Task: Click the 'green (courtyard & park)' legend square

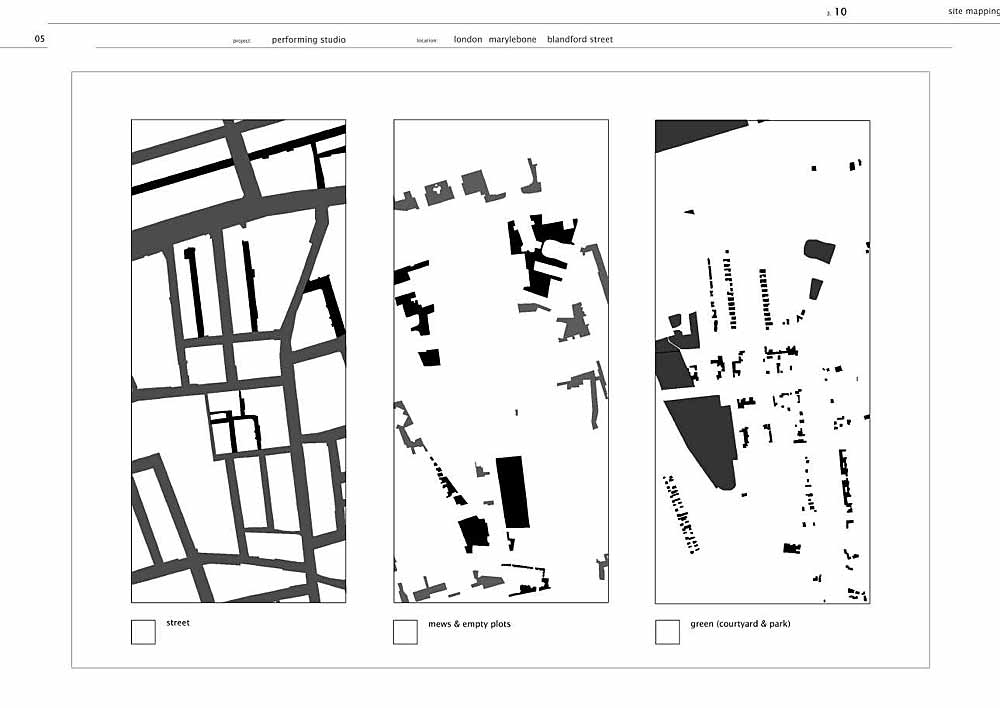Action: click(x=667, y=631)
